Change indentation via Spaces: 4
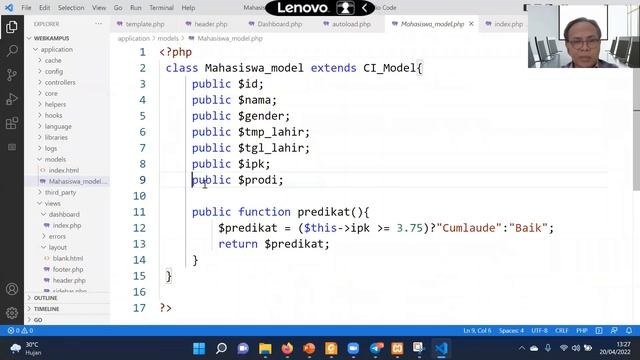This screenshot has width=640, height=360. [x=511, y=331]
